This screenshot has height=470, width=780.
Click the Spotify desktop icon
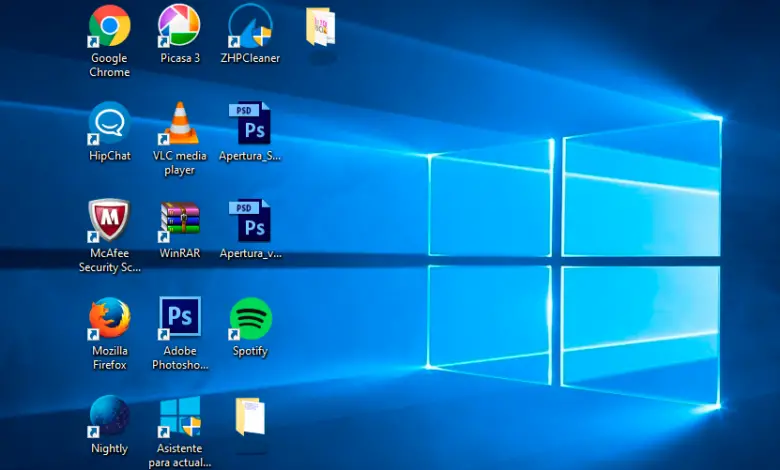[x=250, y=318]
